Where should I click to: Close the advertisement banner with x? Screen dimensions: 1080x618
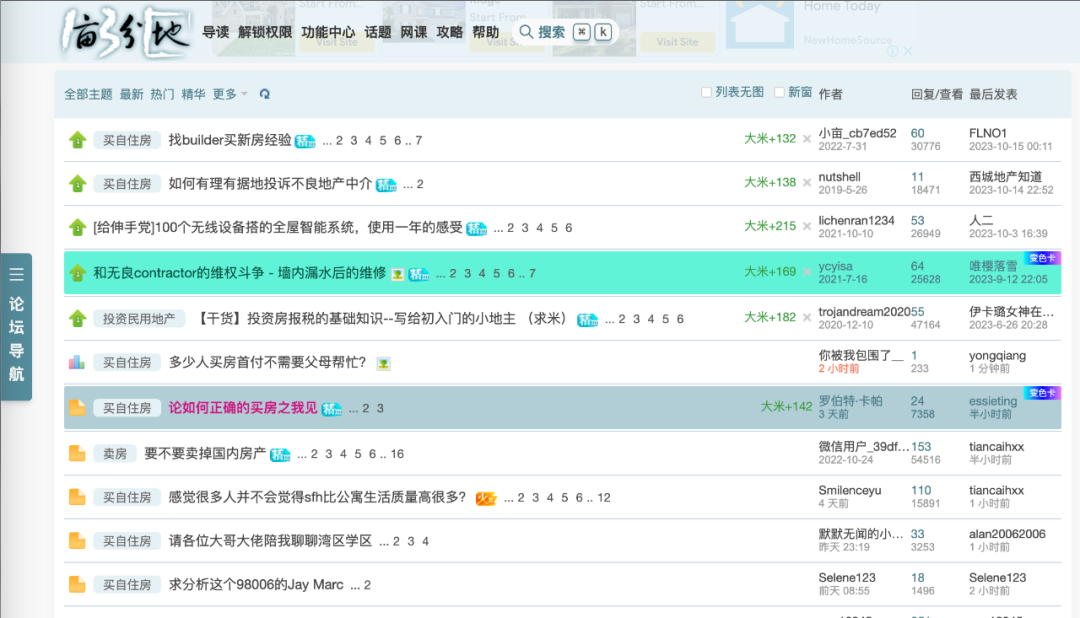(x=907, y=51)
